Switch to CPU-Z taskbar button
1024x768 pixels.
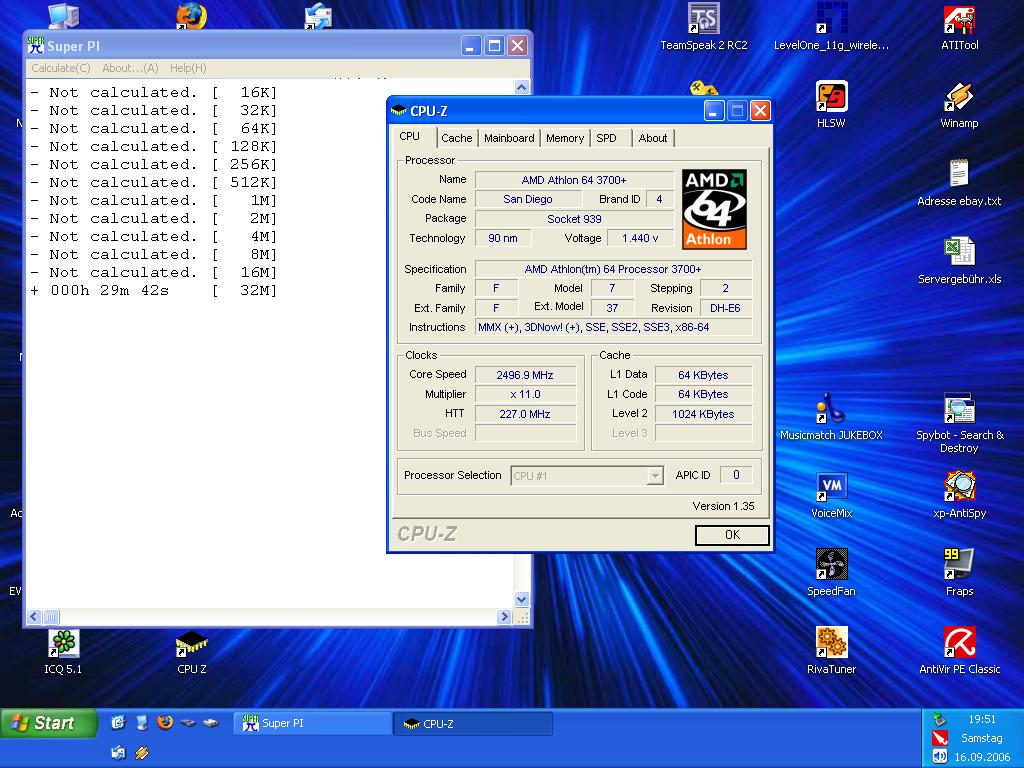click(473, 724)
